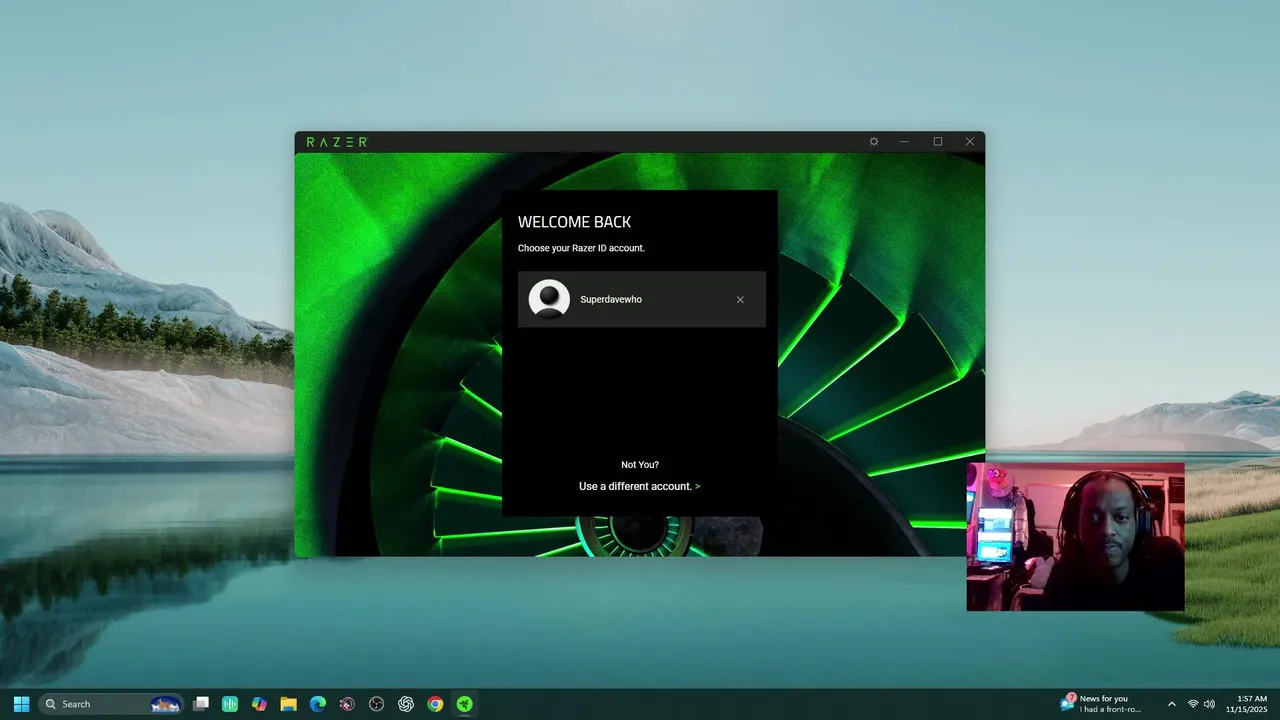Open the Windows Start menu
The image size is (1280, 720).
21,704
